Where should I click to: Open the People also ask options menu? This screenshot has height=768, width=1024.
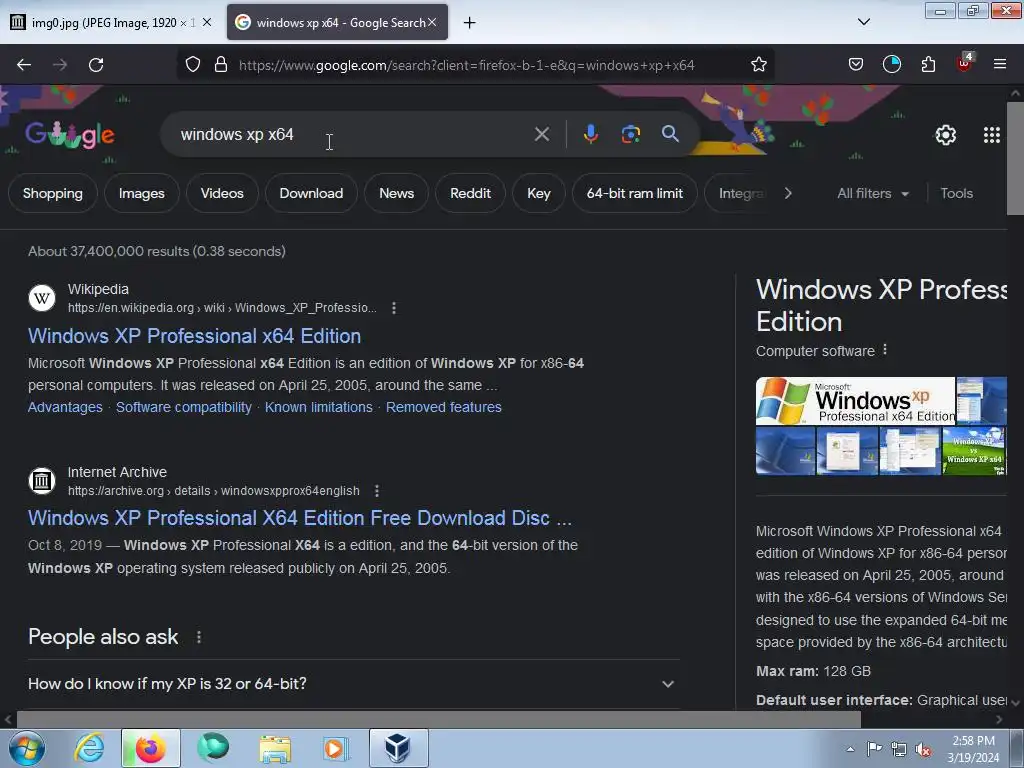click(x=199, y=637)
